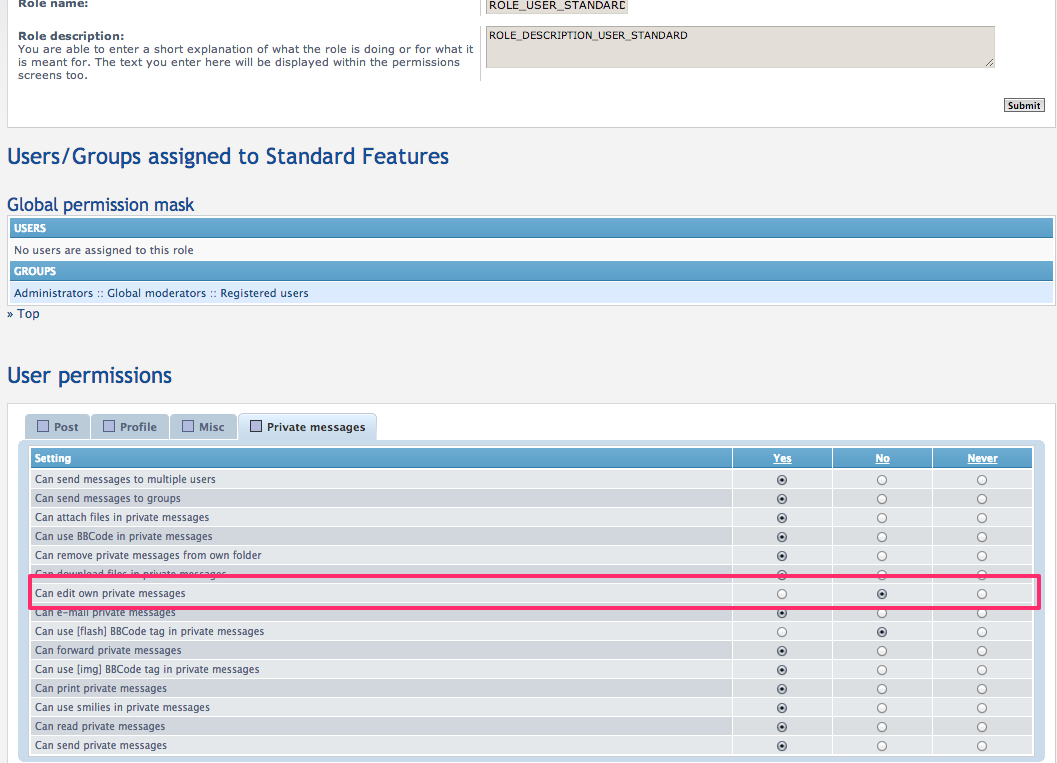Click the 'Global moderators' group text
The height and width of the screenshot is (763, 1057).
[x=156, y=293]
